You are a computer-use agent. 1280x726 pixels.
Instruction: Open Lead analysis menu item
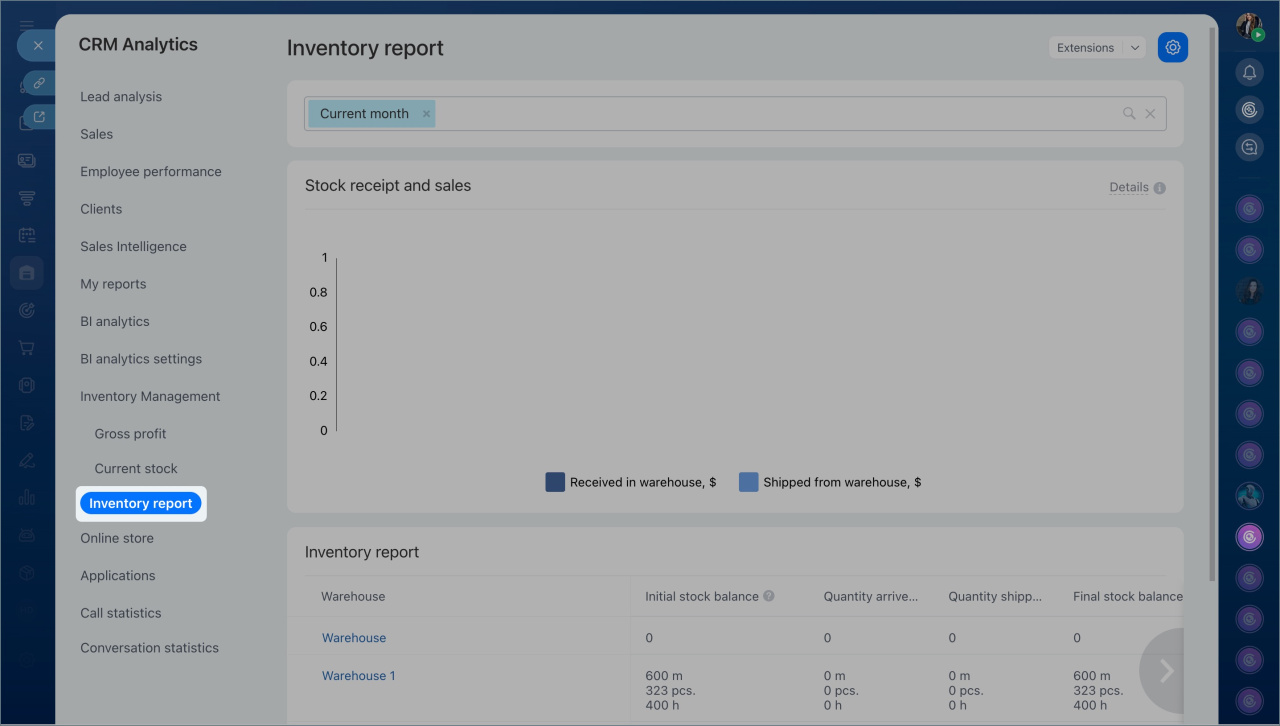click(x=121, y=97)
